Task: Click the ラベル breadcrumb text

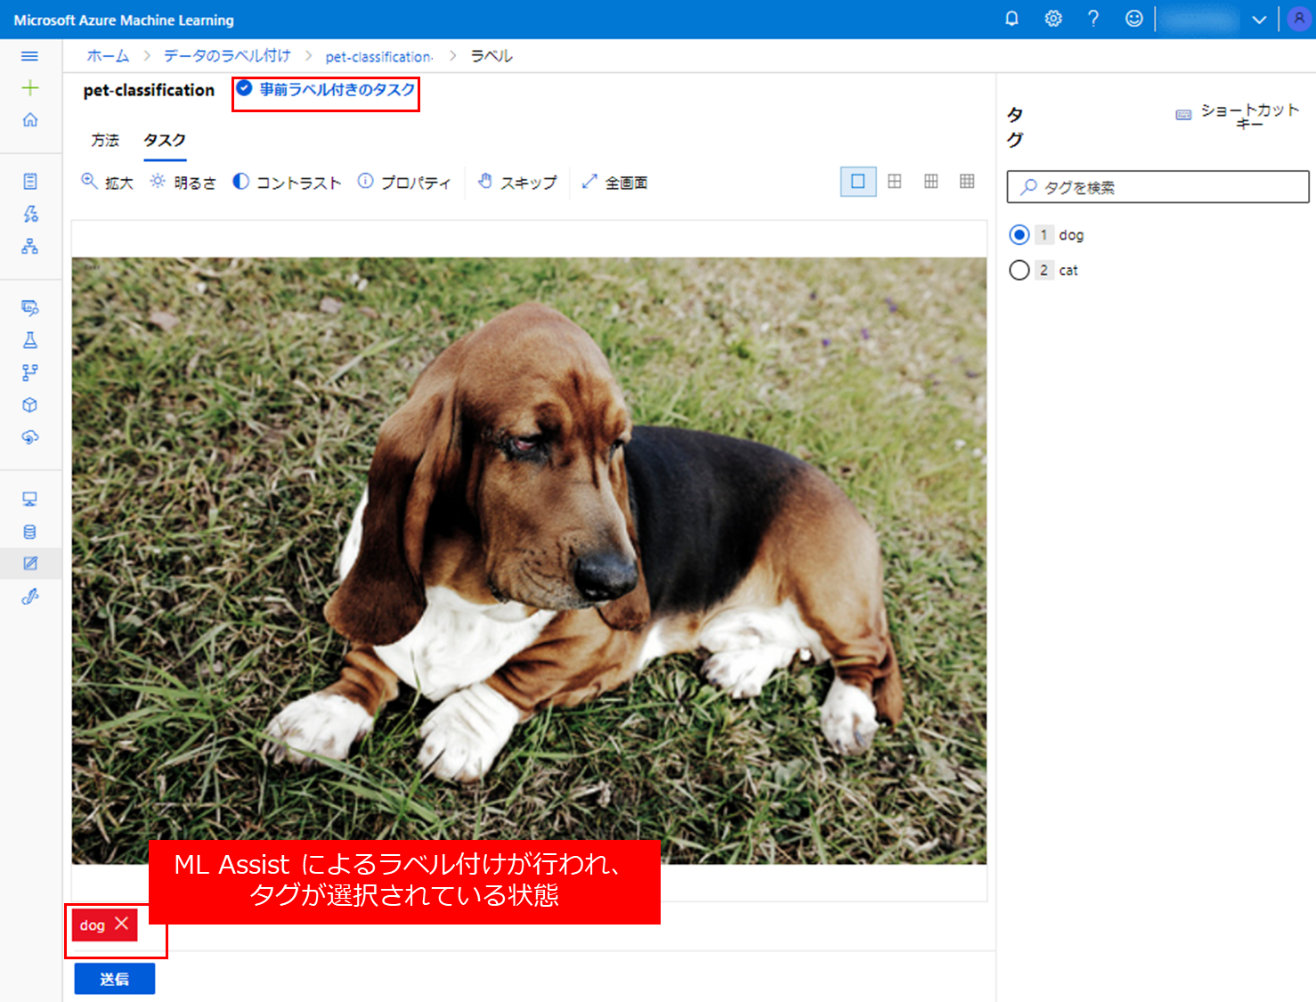Action: [x=492, y=56]
